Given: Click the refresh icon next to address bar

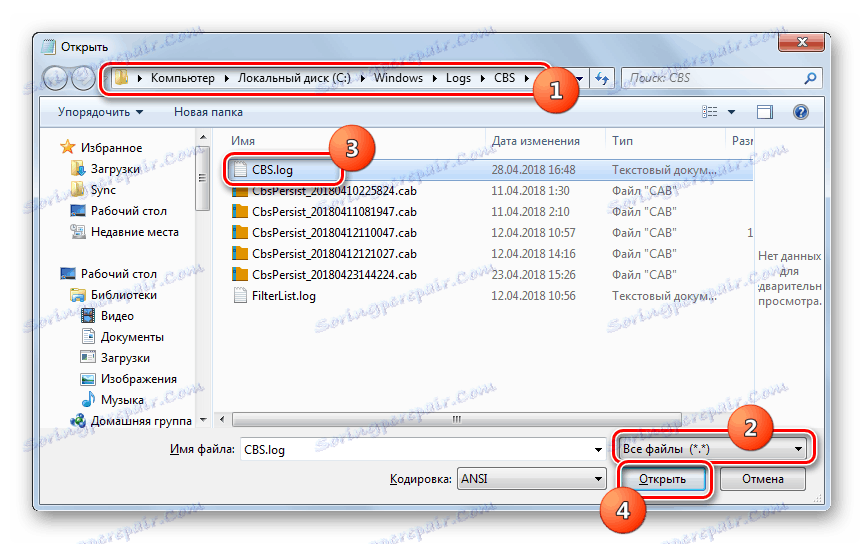Looking at the screenshot, I should click(x=602, y=79).
